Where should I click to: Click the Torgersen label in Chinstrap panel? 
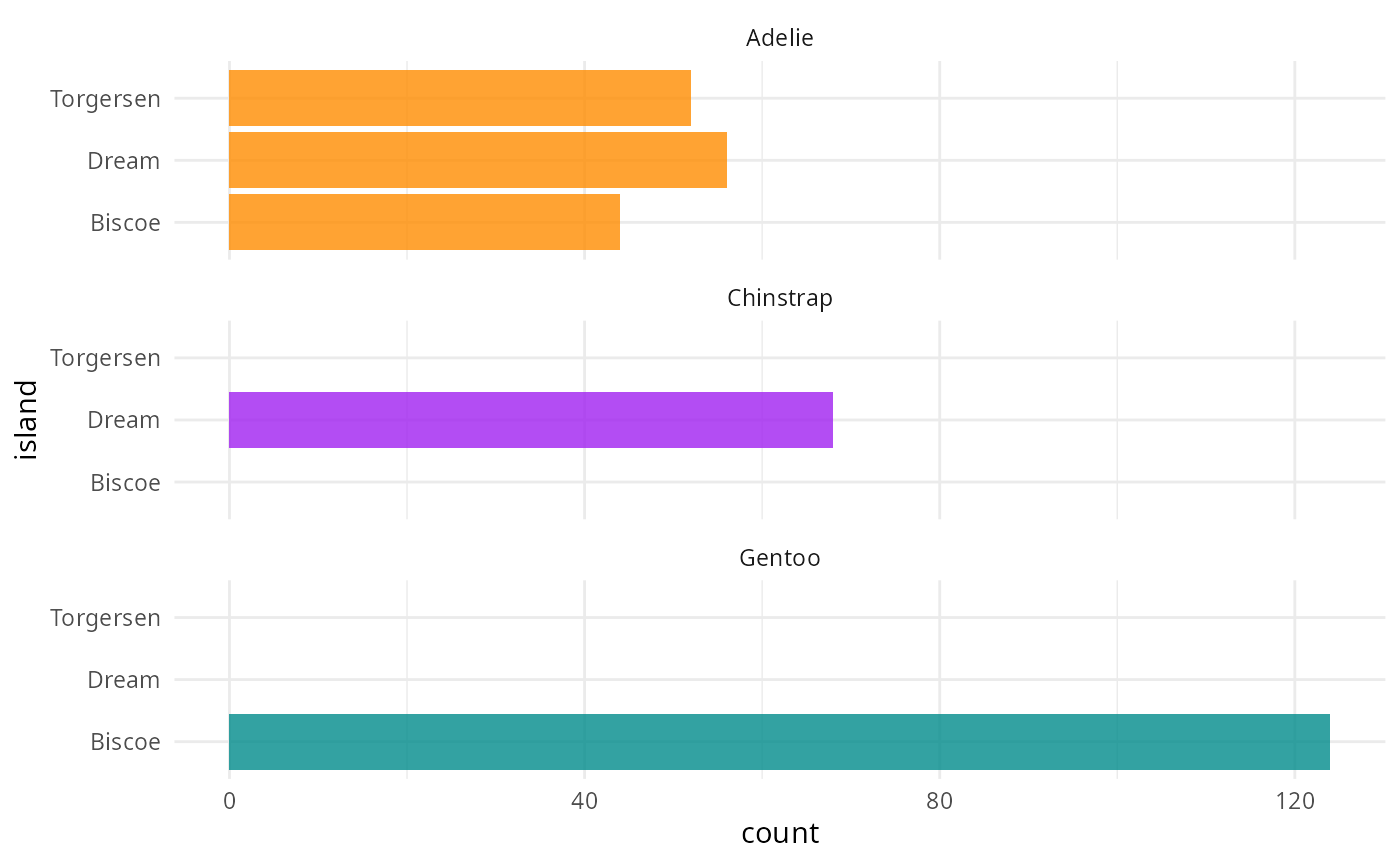[105, 358]
